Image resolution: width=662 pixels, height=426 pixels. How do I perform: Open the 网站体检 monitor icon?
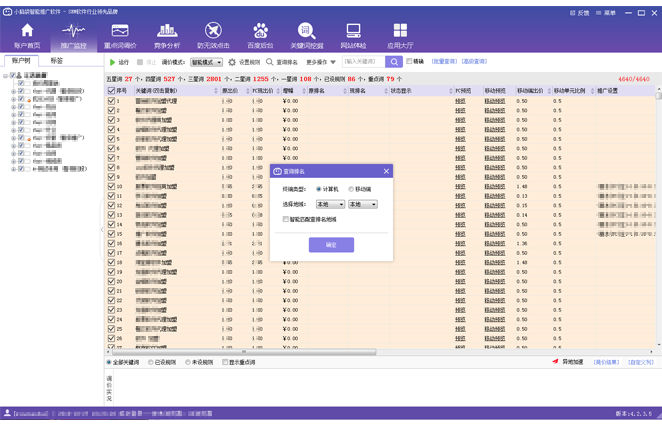[353, 36]
